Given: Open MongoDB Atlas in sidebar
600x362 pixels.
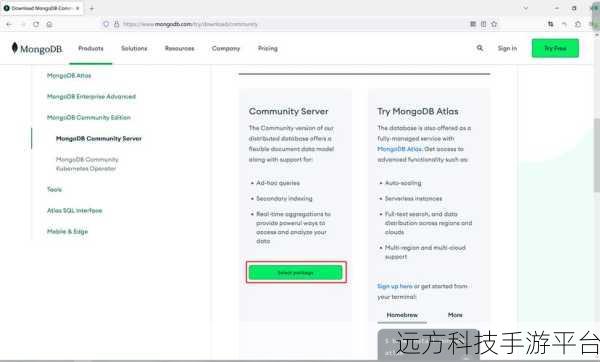Looking at the screenshot, I should point(69,75).
